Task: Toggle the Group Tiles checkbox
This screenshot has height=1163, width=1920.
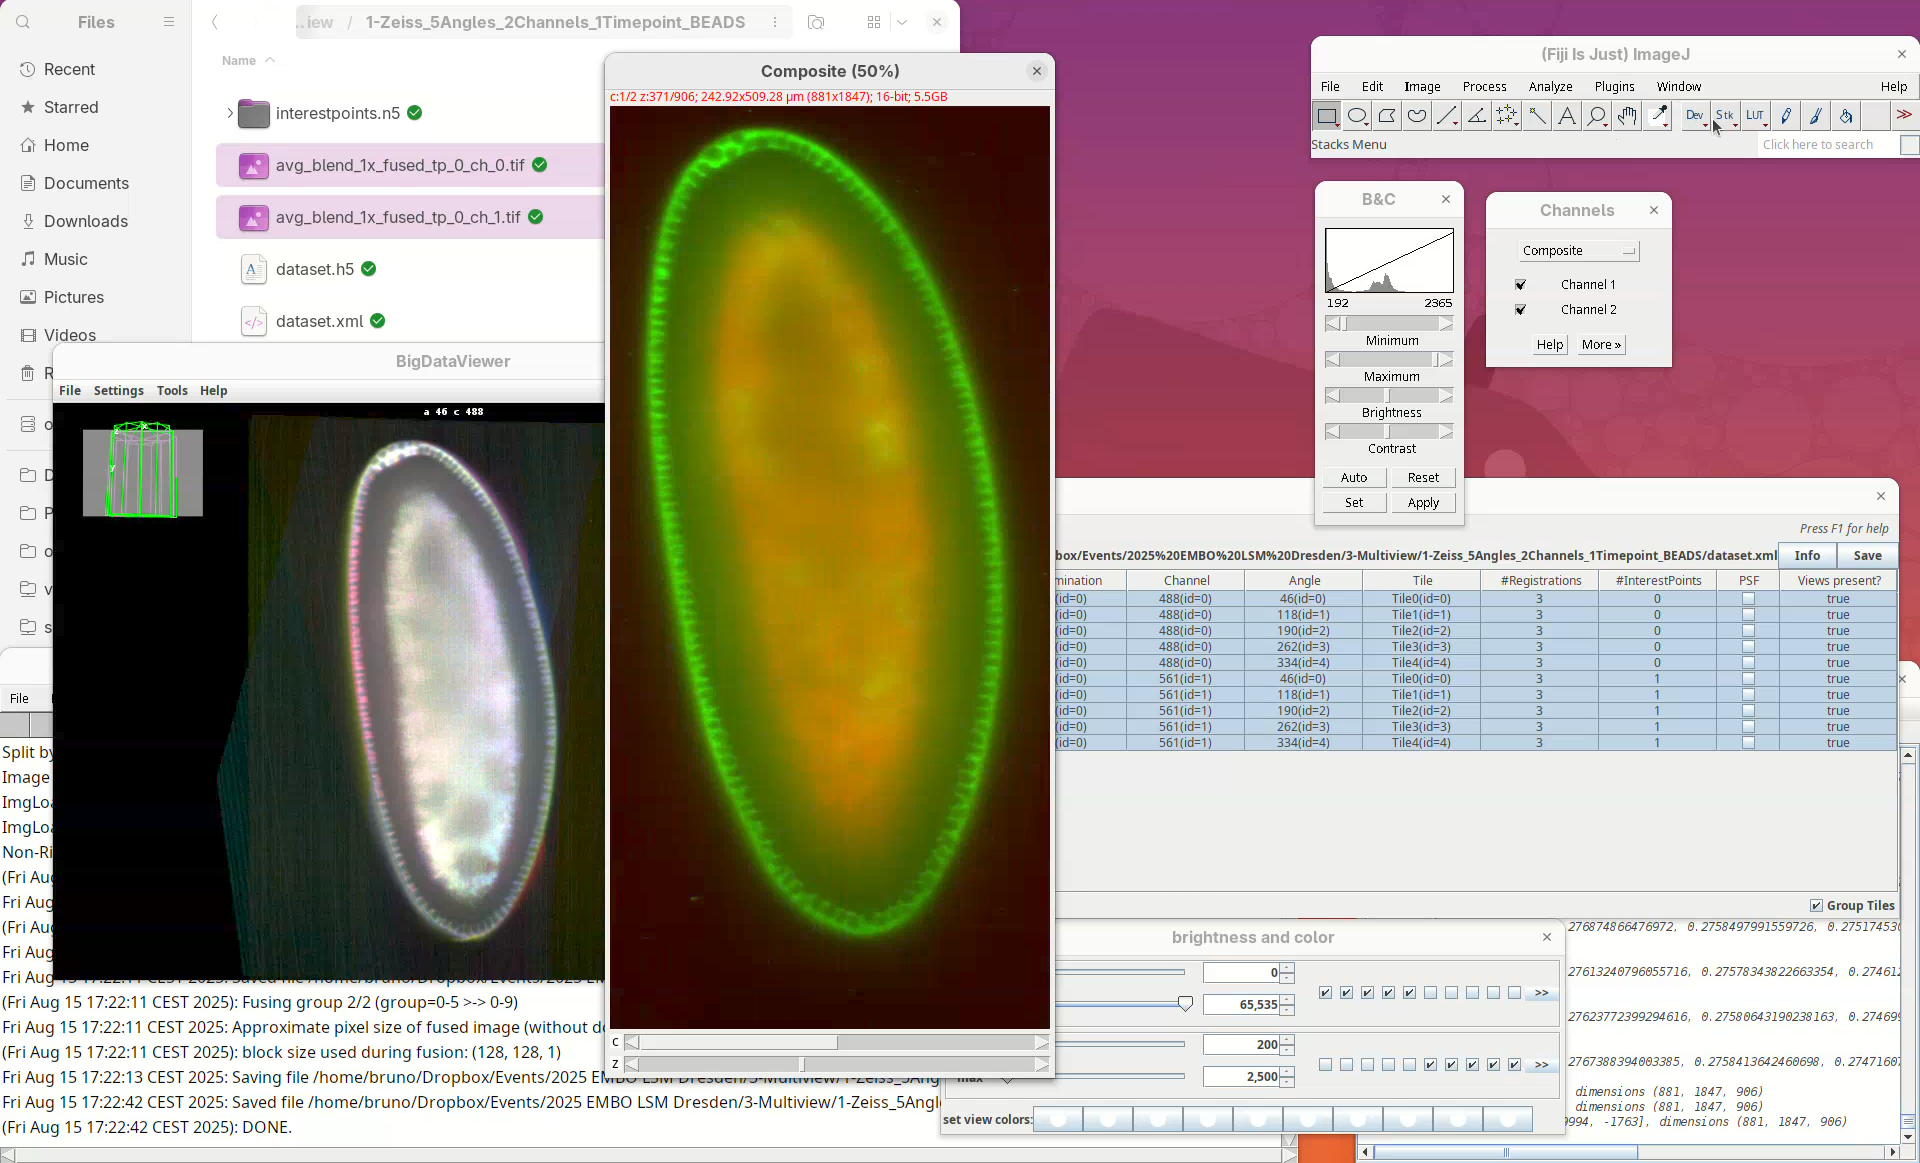Action: (1816, 905)
